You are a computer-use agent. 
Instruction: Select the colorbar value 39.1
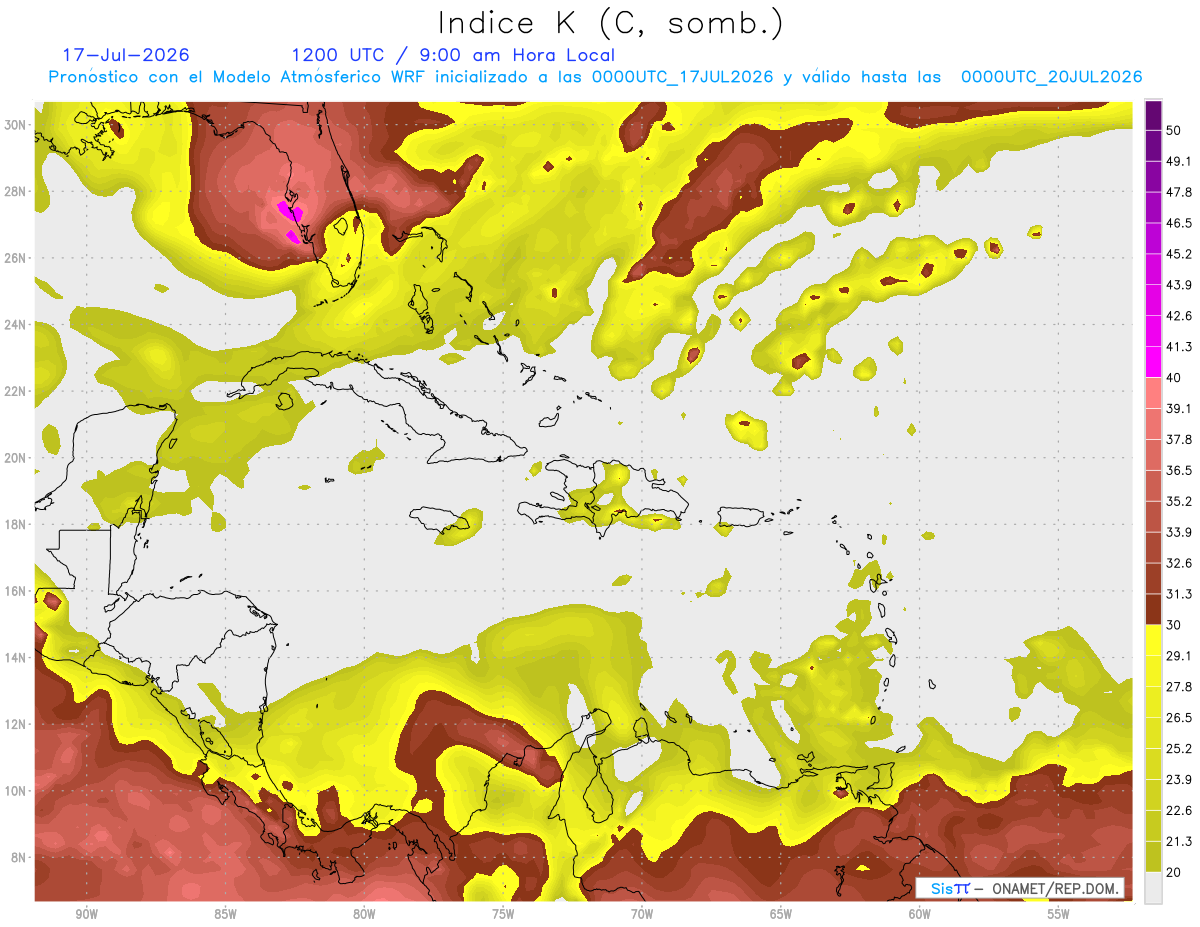pyautogui.click(x=1179, y=408)
